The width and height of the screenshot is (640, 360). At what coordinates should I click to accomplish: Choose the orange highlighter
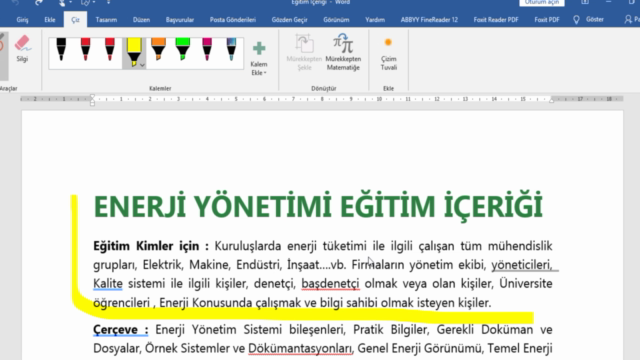tap(158, 49)
